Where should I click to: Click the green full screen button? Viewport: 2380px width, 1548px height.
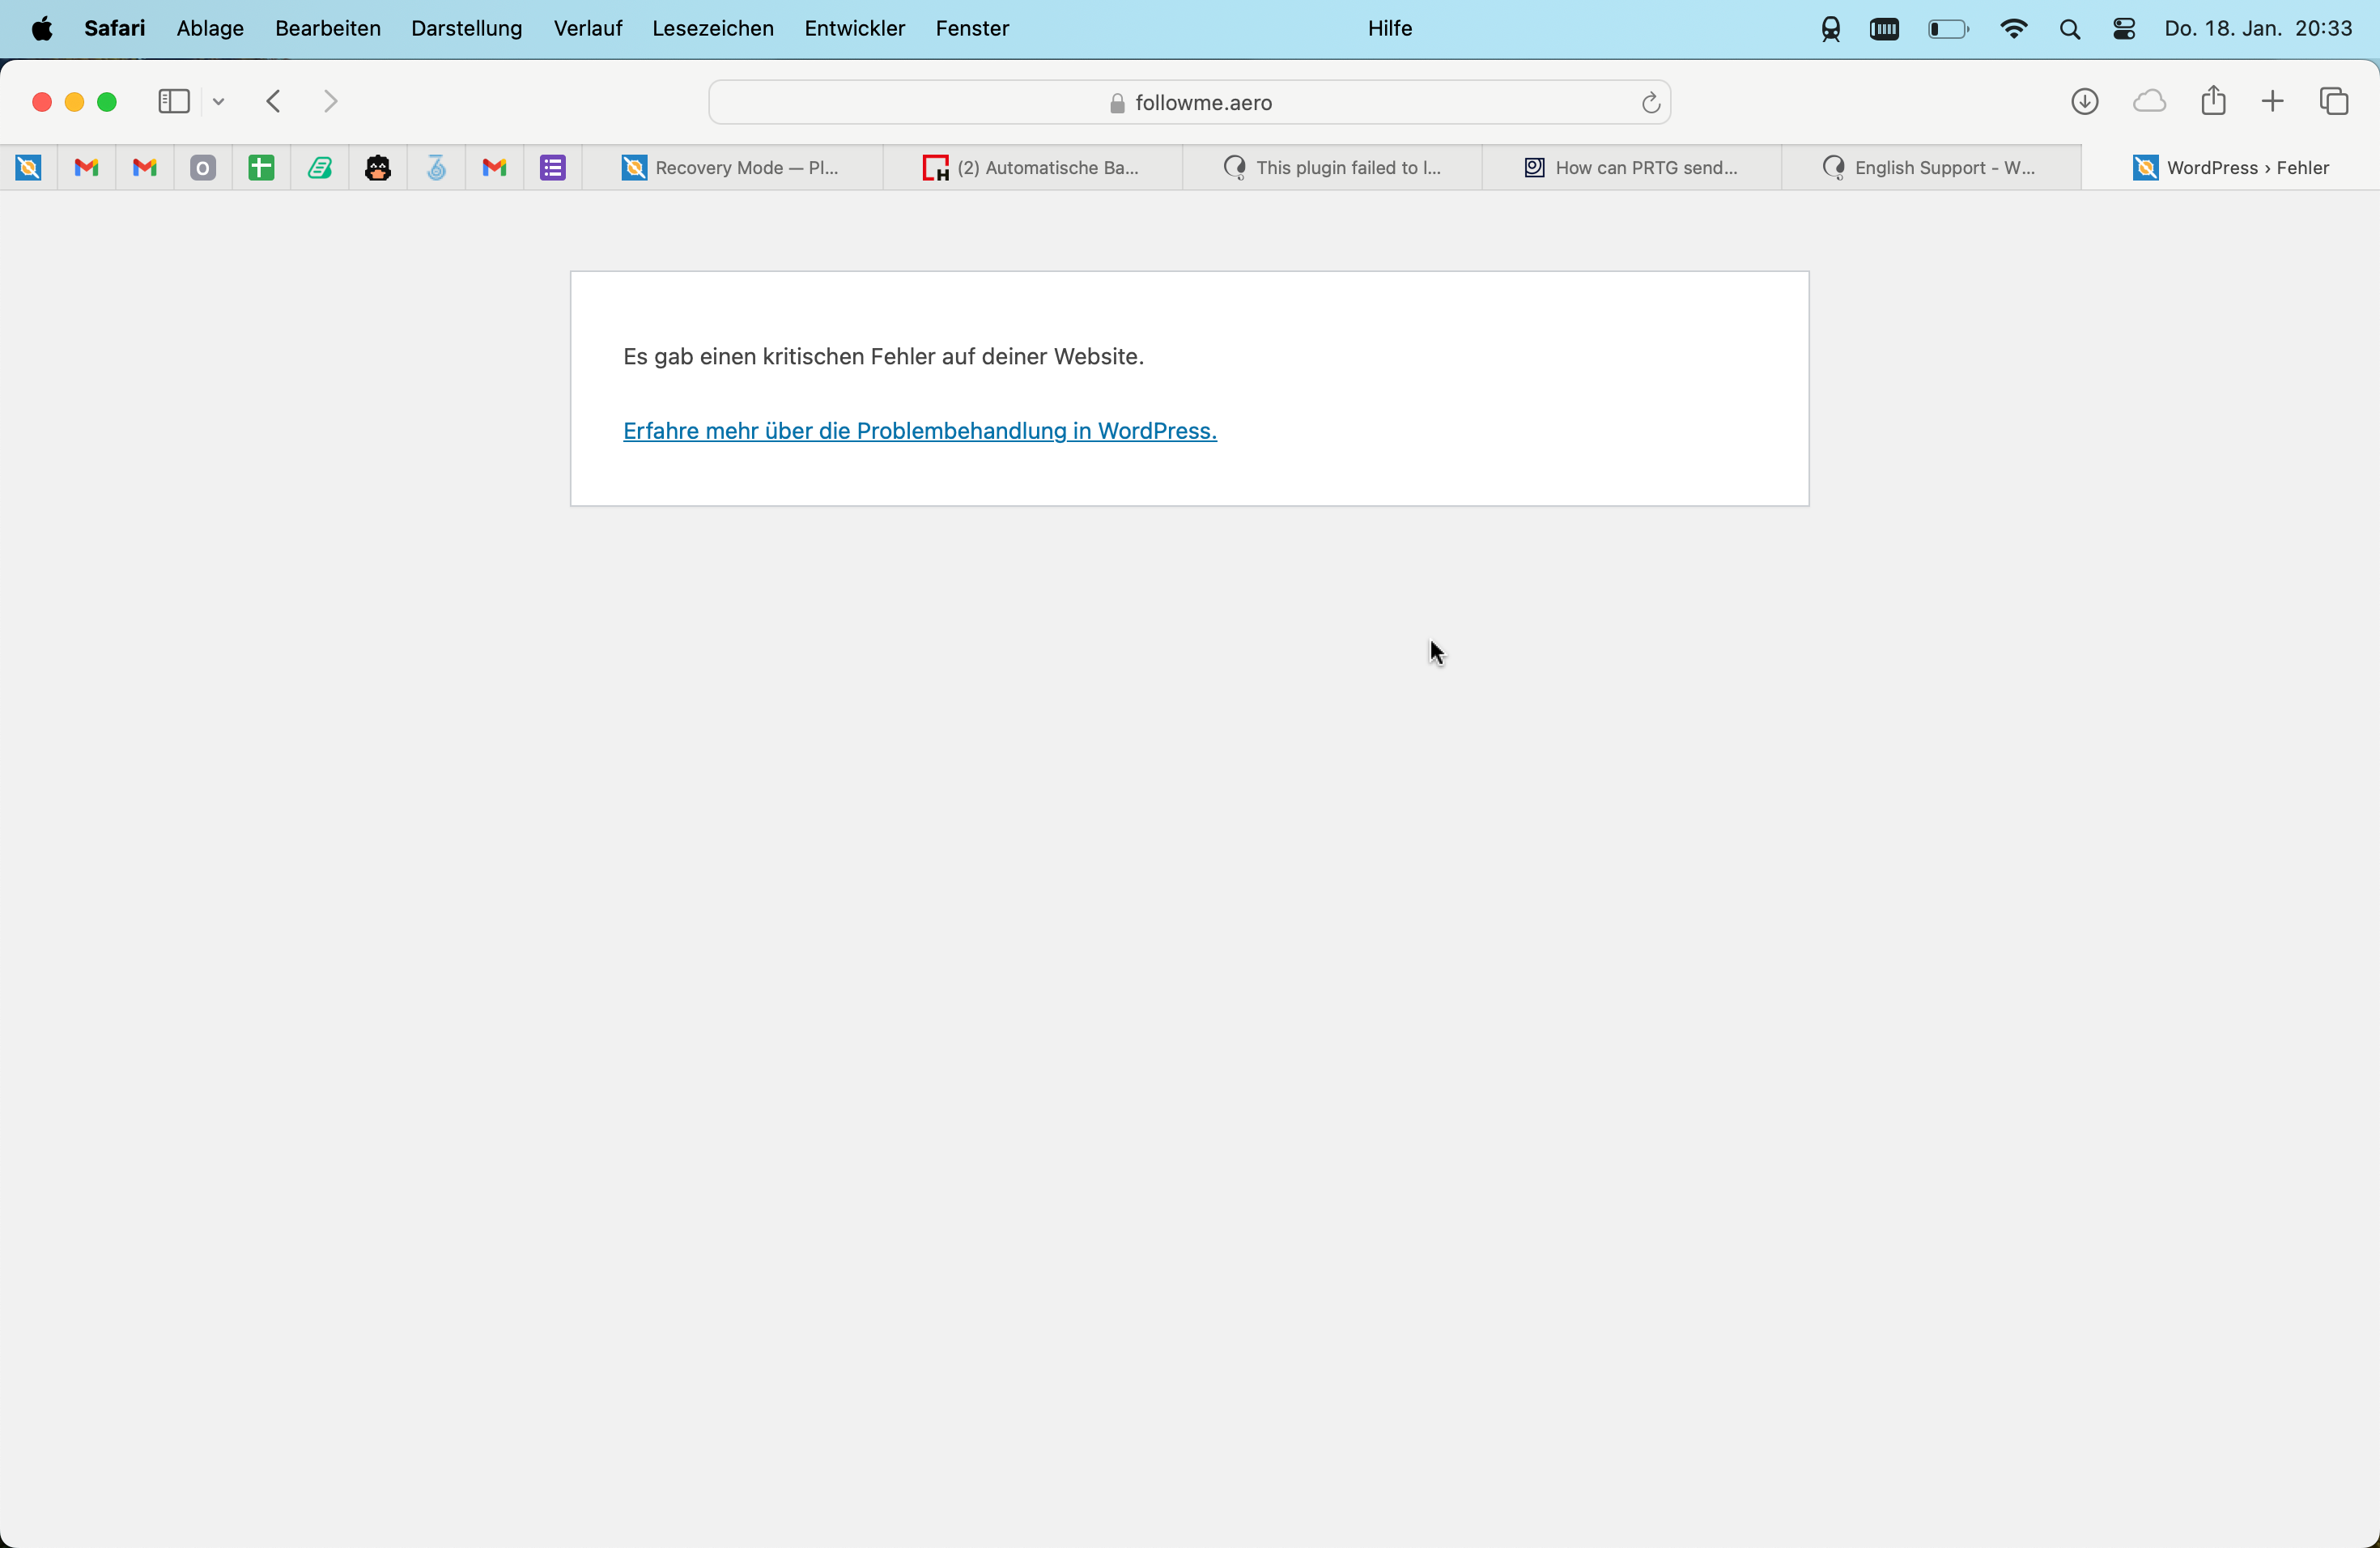click(x=108, y=102)
